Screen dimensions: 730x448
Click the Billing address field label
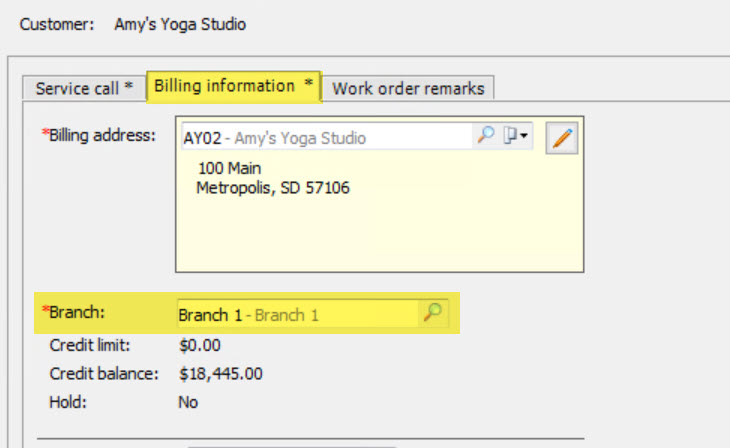[x=99, y=135]
